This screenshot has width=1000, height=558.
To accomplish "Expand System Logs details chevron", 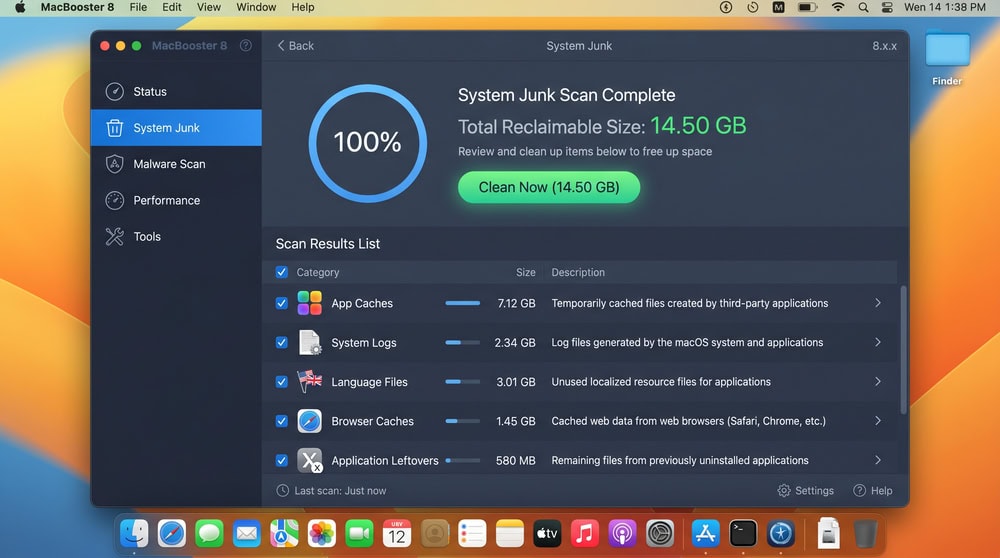I will [x=878, y=342].
